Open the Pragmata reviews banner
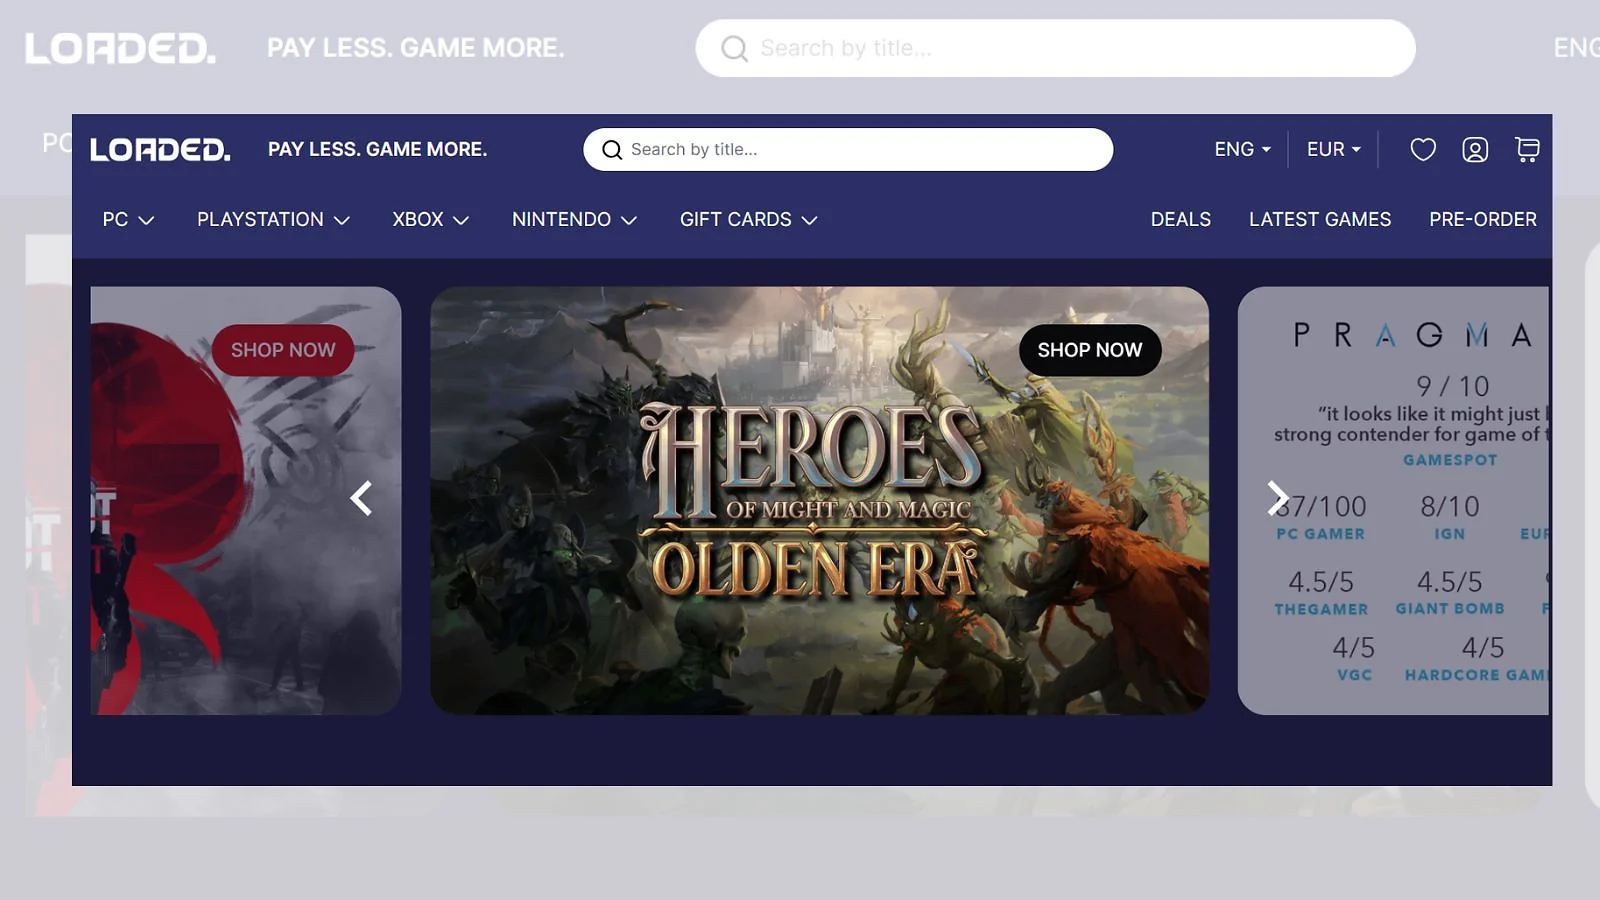The width and height of the screenshot is (1600, 900). [x=1393, y=500]
